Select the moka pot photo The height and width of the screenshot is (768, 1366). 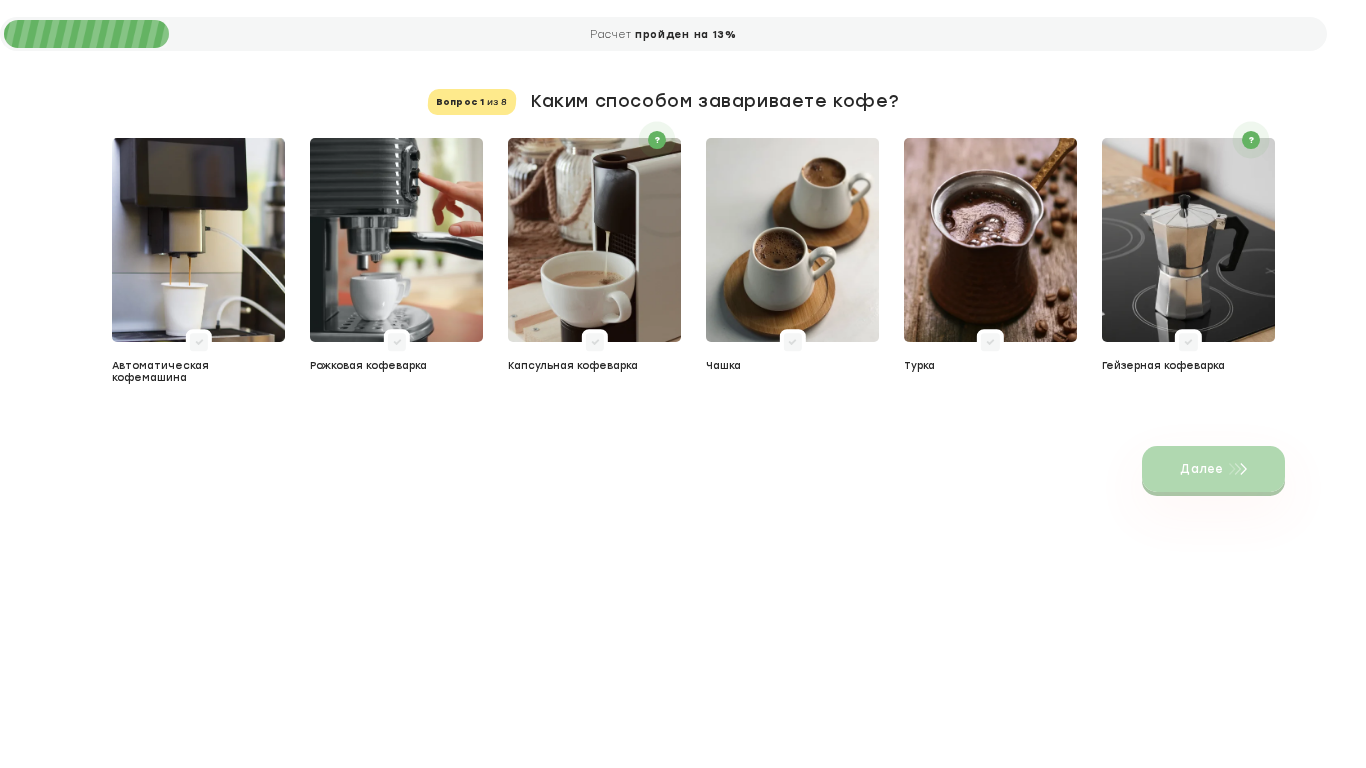[x=1188, y=240]
